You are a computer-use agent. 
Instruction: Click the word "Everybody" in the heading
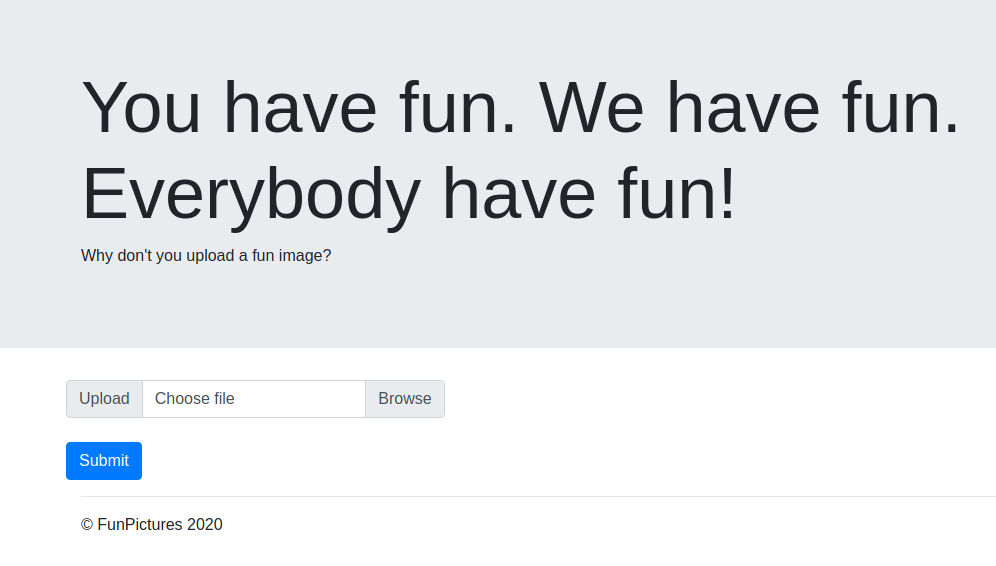tap(251, 193)
